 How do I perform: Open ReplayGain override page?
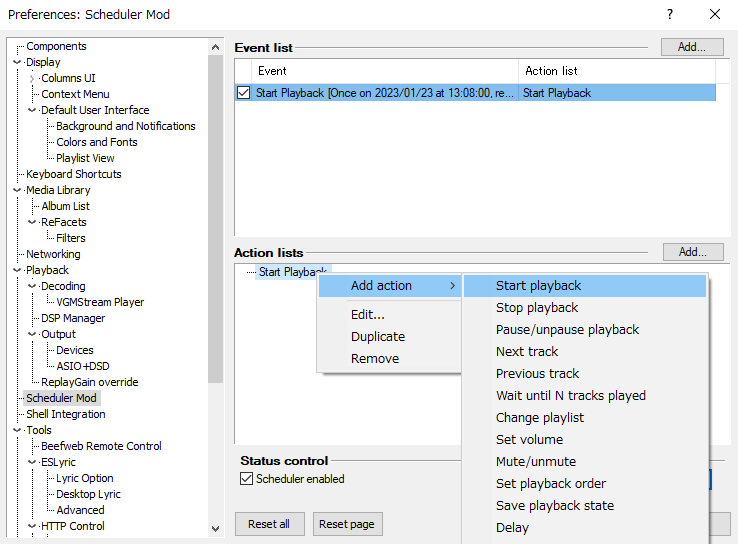click(x=89, y=382)
